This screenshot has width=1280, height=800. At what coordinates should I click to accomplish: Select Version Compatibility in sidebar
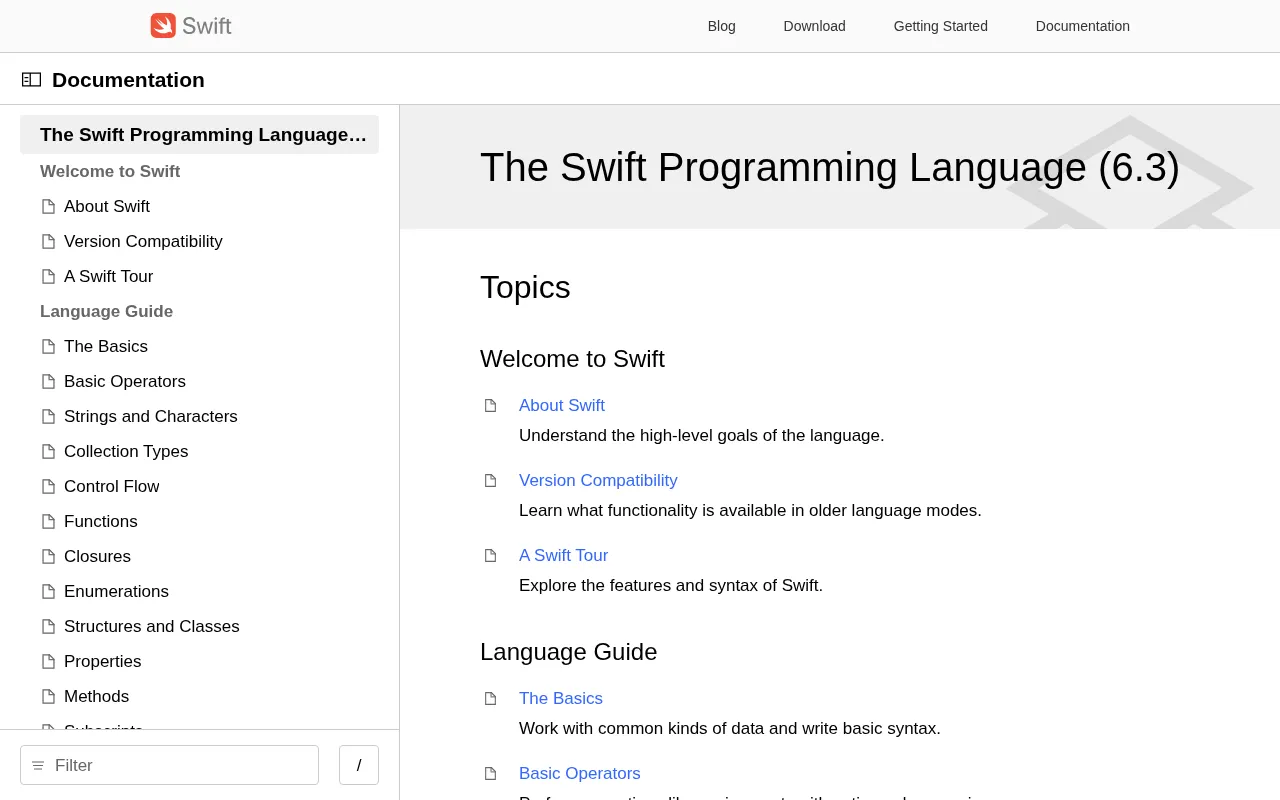[x=143, y=242]
